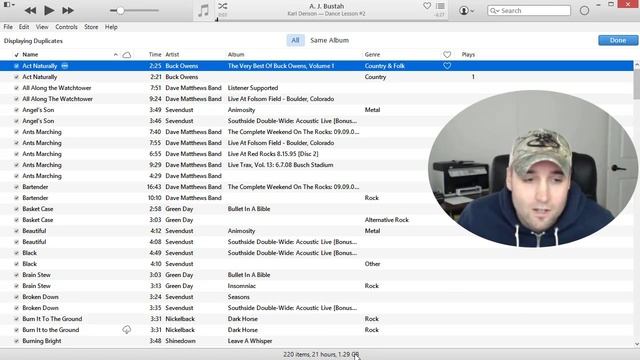Viewport: 640px width, 360px height.
Task: Open the Store menu
Action: pyautogui.click(x=91, y=27)
